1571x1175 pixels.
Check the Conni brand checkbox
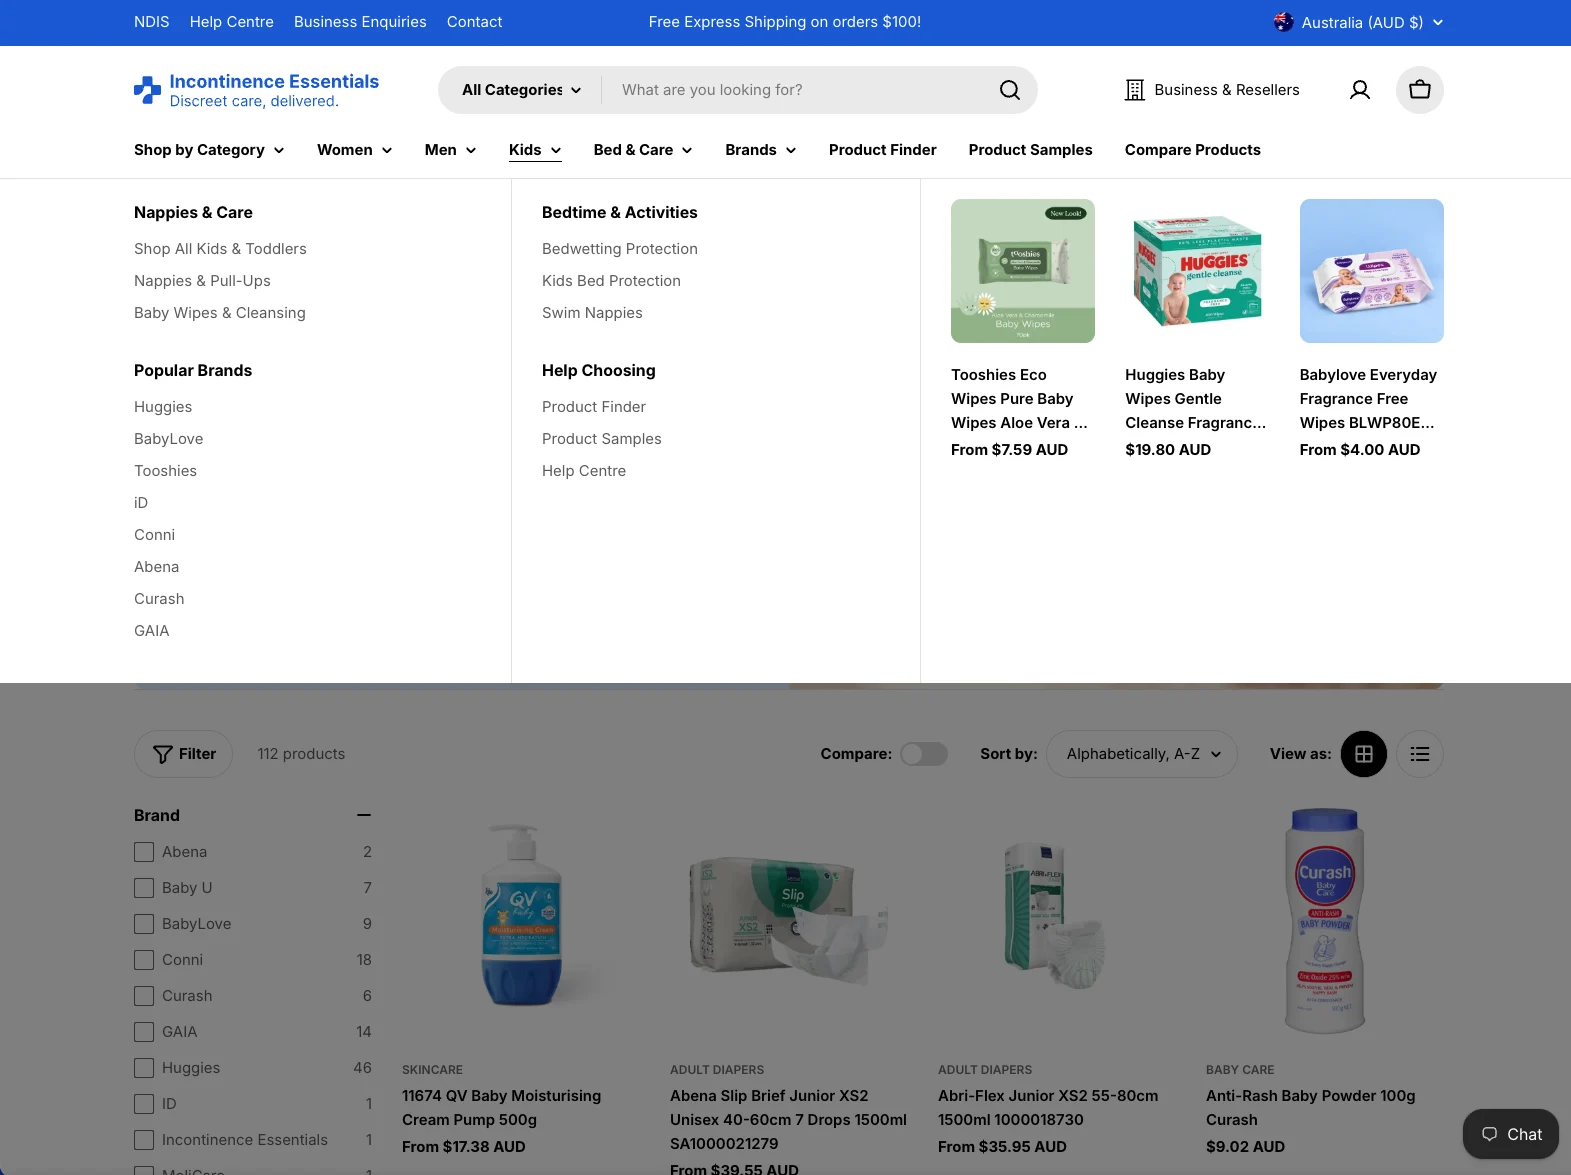coord(144,960)
